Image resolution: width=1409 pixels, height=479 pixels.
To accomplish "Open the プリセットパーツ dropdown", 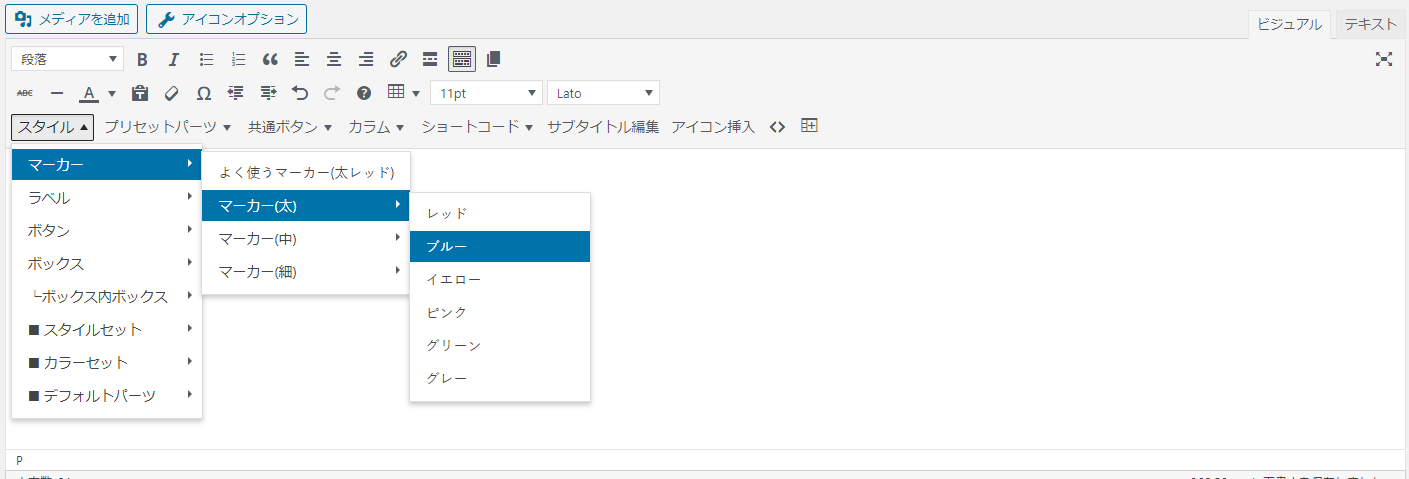I will [x=168, y=127].
